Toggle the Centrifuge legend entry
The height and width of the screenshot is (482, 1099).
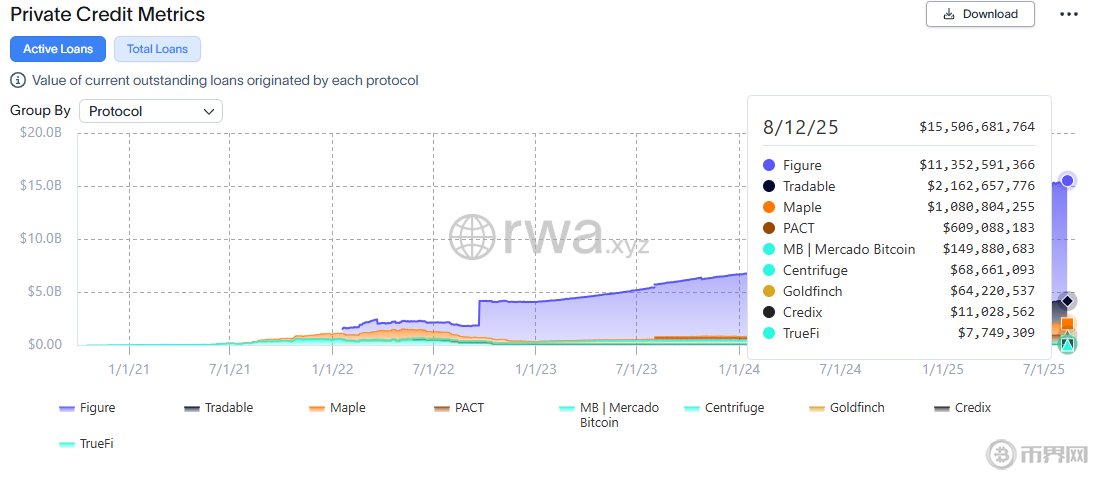click(724, 408)
